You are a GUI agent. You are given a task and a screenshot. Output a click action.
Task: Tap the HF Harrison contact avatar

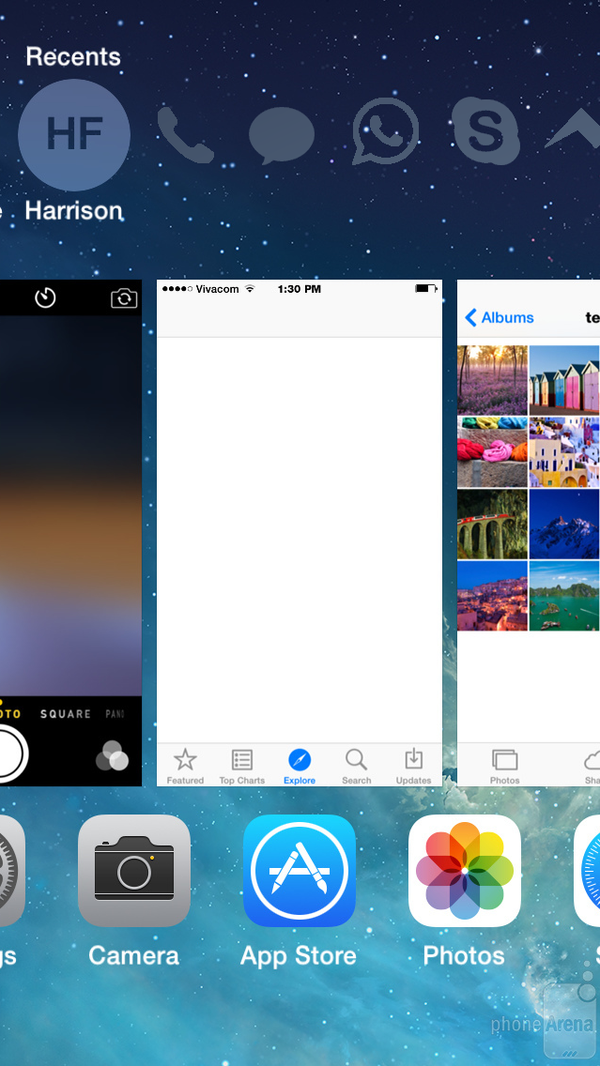point(74,135)
